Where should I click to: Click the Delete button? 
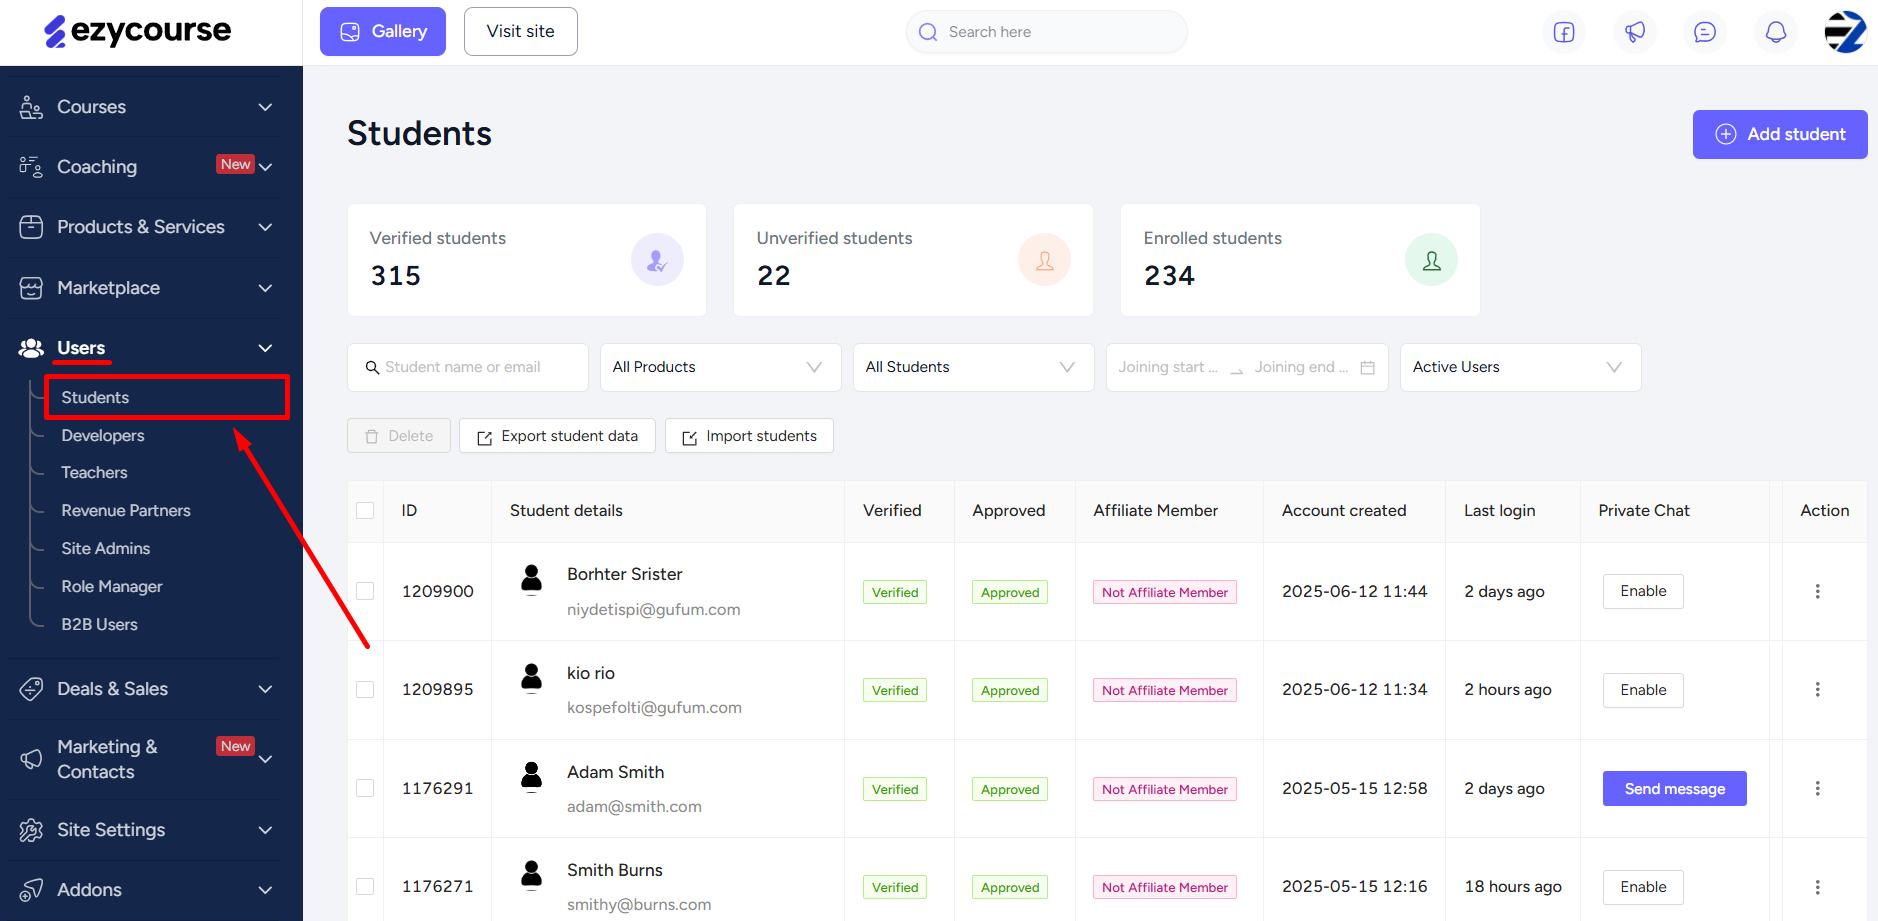pyautogui.click(x=399, y=436)
